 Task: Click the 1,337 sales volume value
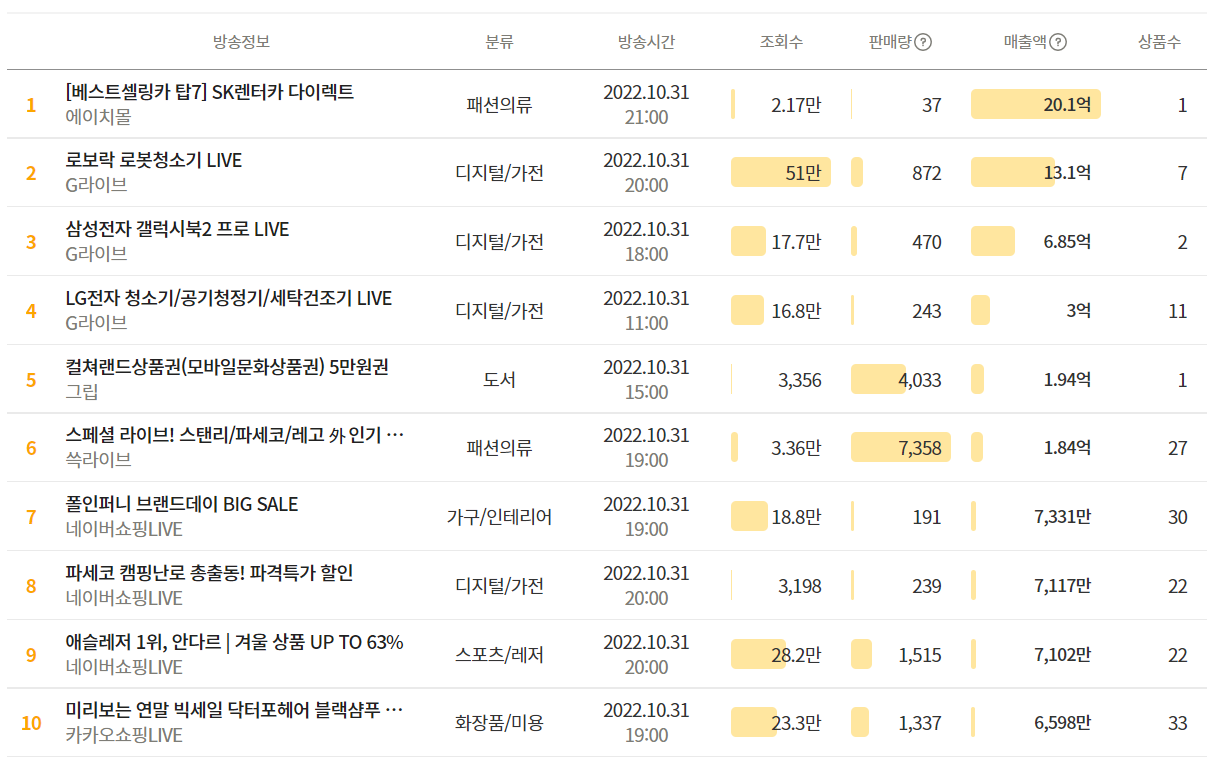pos(920,723)
